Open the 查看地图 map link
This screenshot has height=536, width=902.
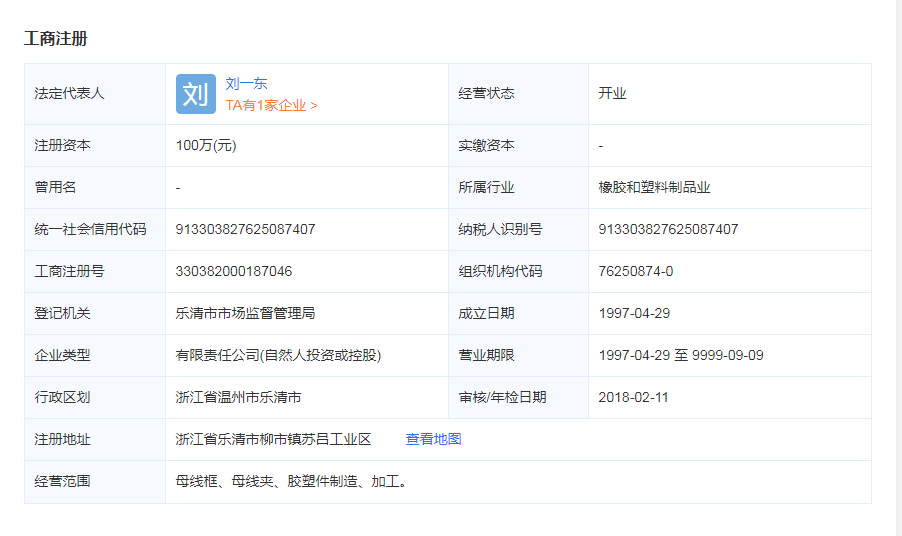[433, 439]
